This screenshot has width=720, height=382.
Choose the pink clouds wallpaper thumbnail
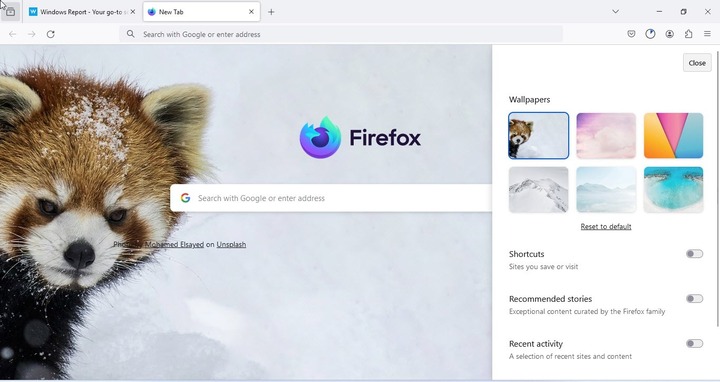(606, 136)
